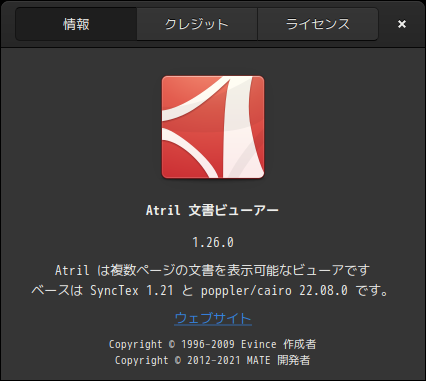Click the Atril 文書ビューアー title text
426x381 pixels.
pos(212,210)
